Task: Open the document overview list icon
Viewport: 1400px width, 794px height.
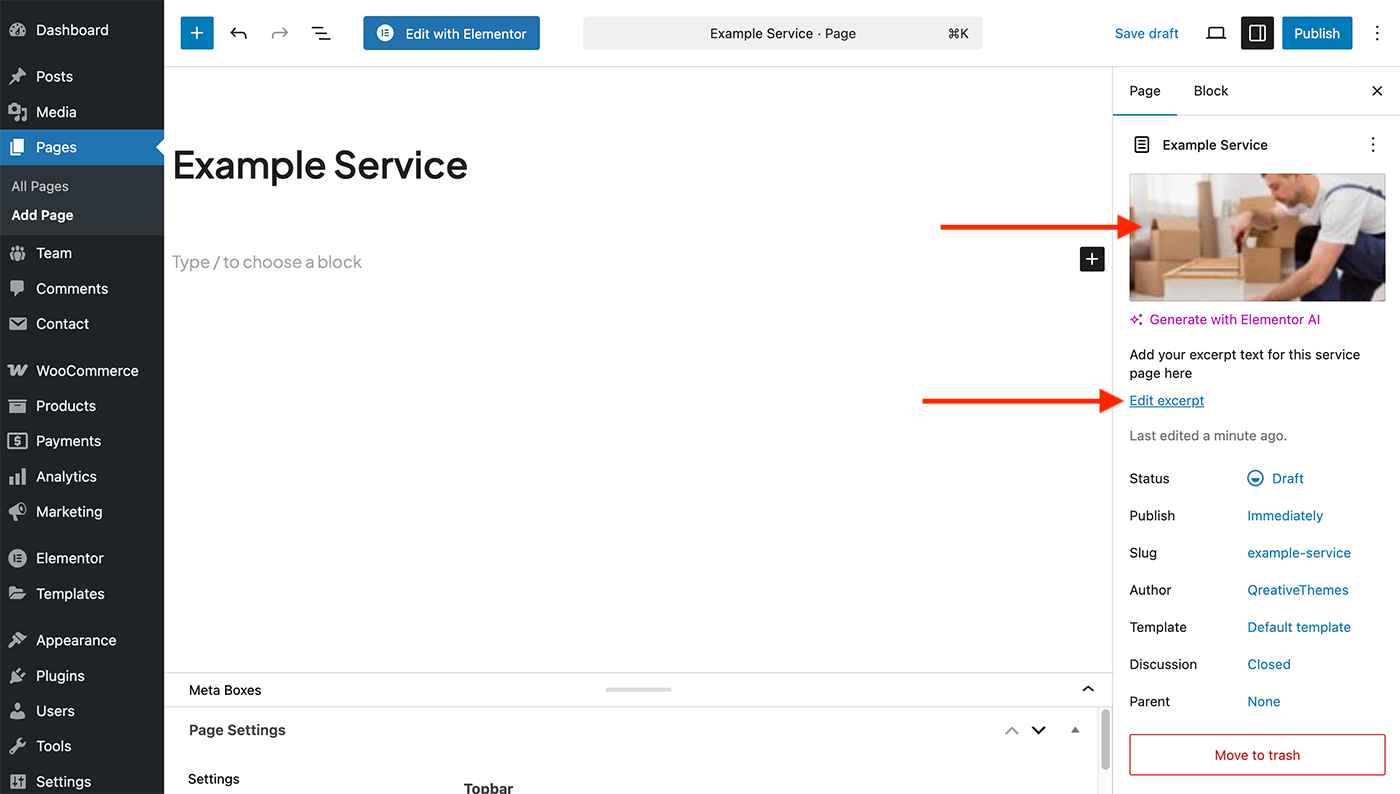Action: 321,33
